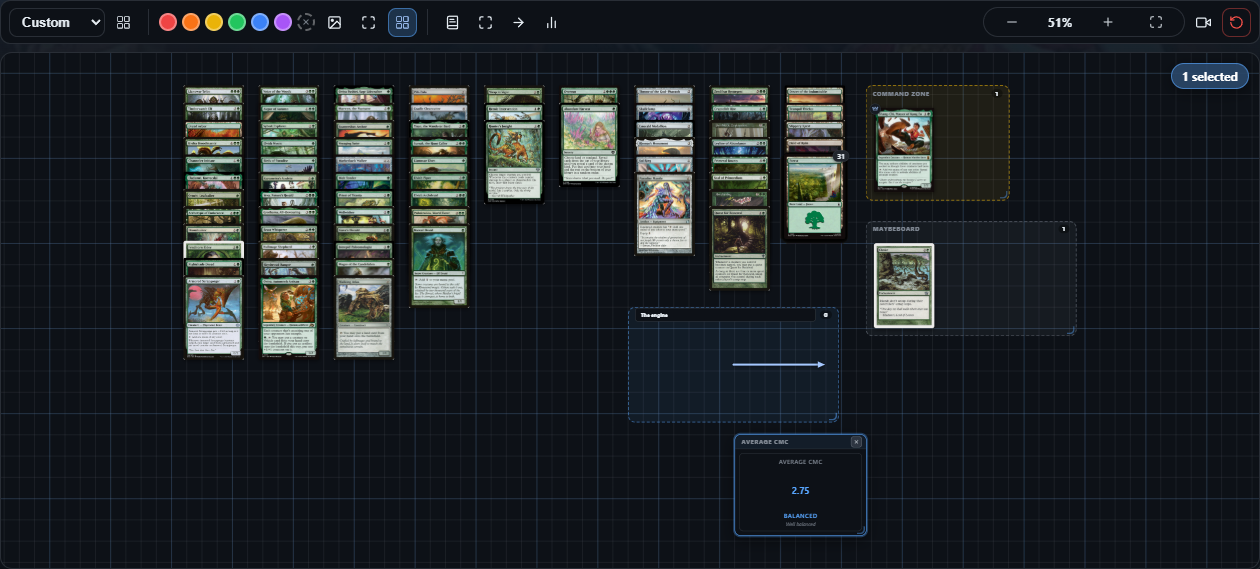Select the arrow drawing tool
The width and height of the screenshot is (1260, 569).
(x=518, y=22)
